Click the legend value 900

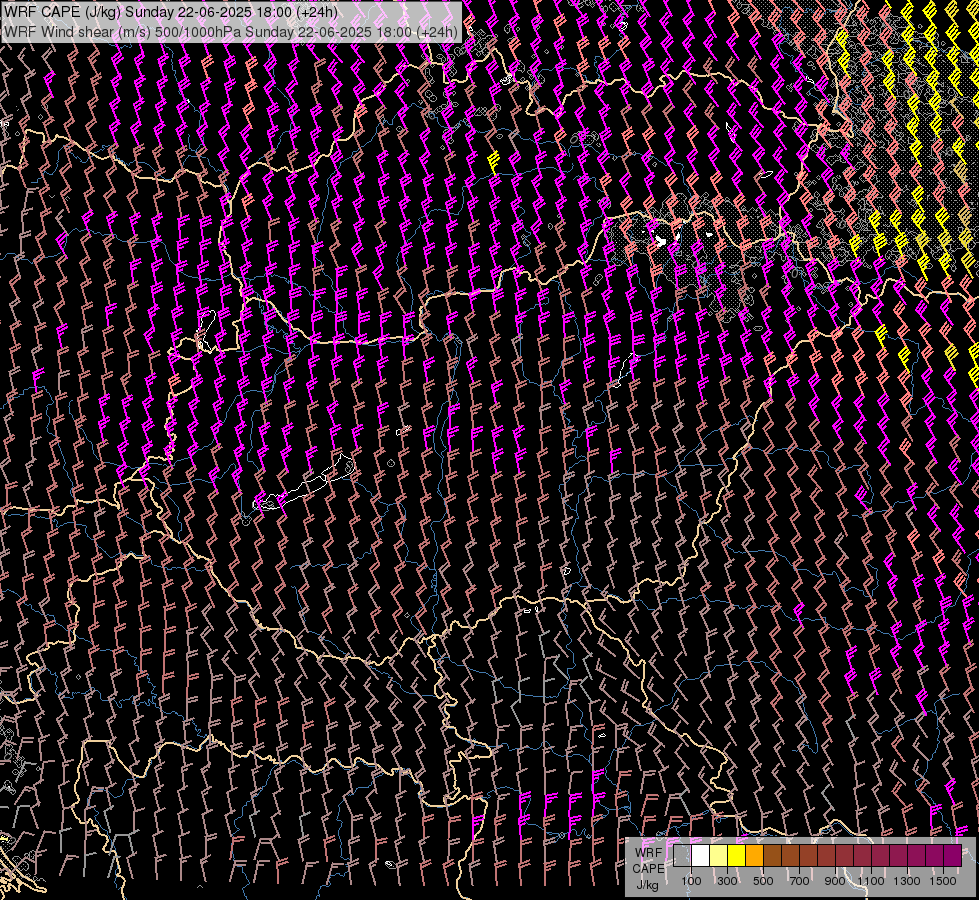tap(835, 881)
